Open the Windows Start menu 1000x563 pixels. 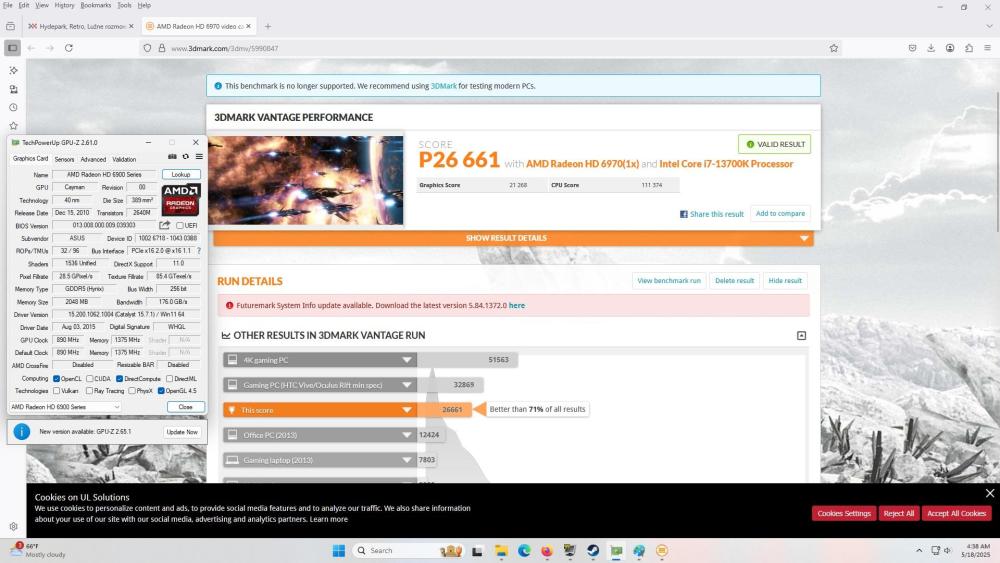[339, 551]
